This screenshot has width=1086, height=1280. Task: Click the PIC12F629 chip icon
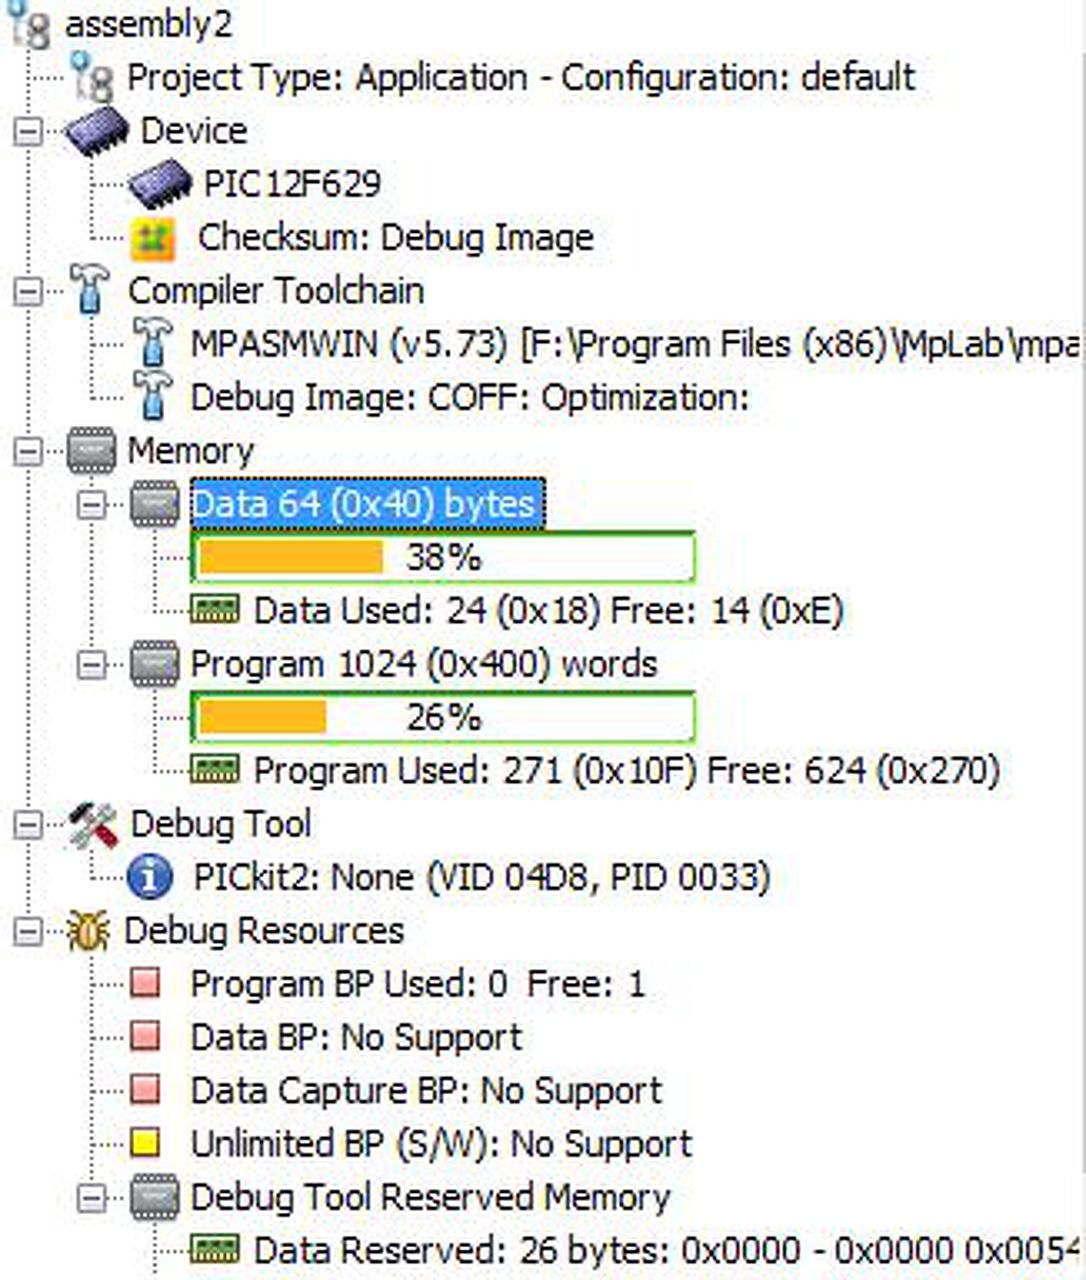[159, 183]
